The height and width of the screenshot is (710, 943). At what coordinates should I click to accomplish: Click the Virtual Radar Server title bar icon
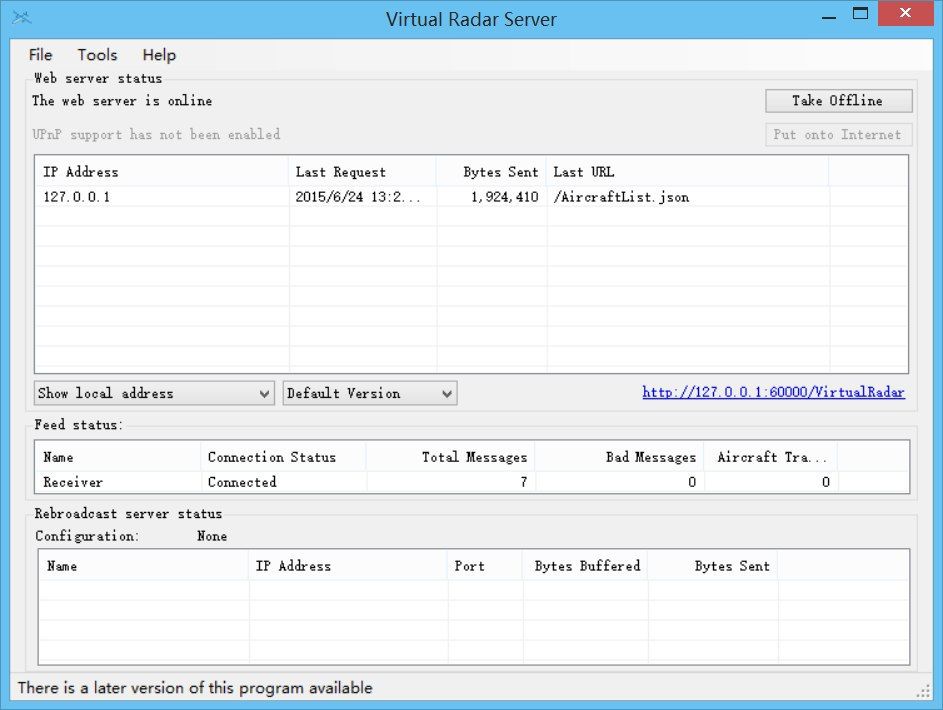pos(22,17)
